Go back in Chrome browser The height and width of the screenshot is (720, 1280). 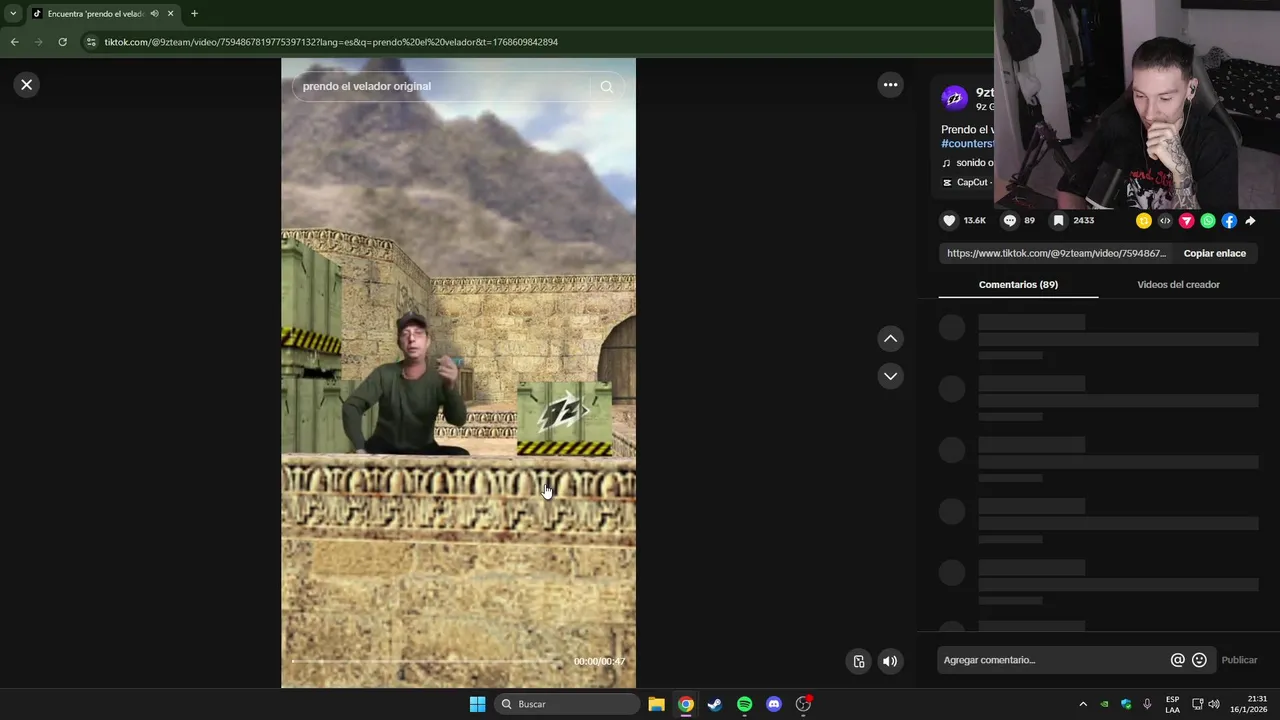point(14,42)
